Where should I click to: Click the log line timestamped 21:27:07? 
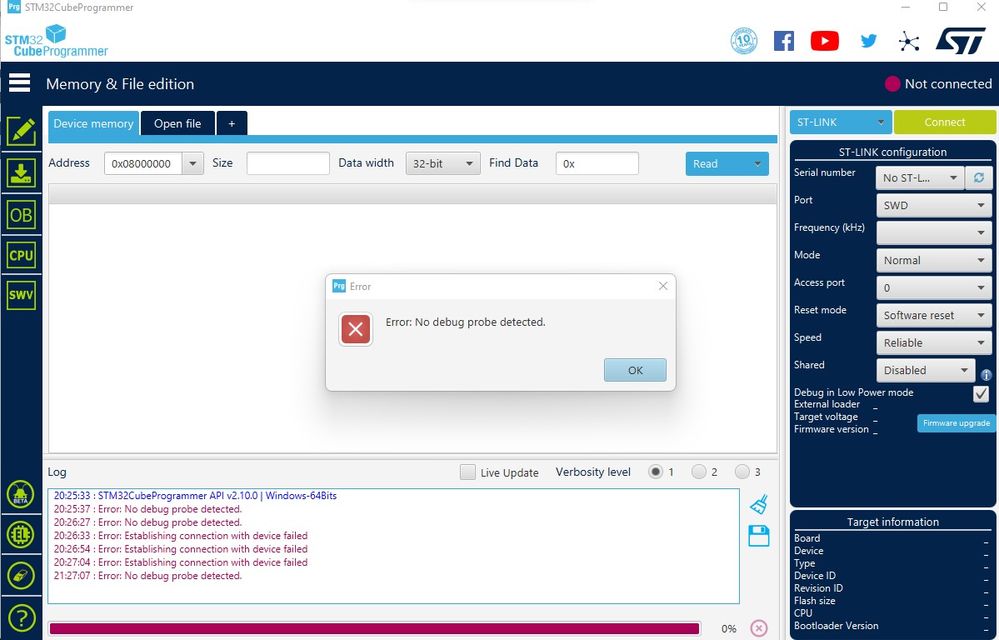tap(148, 576)
